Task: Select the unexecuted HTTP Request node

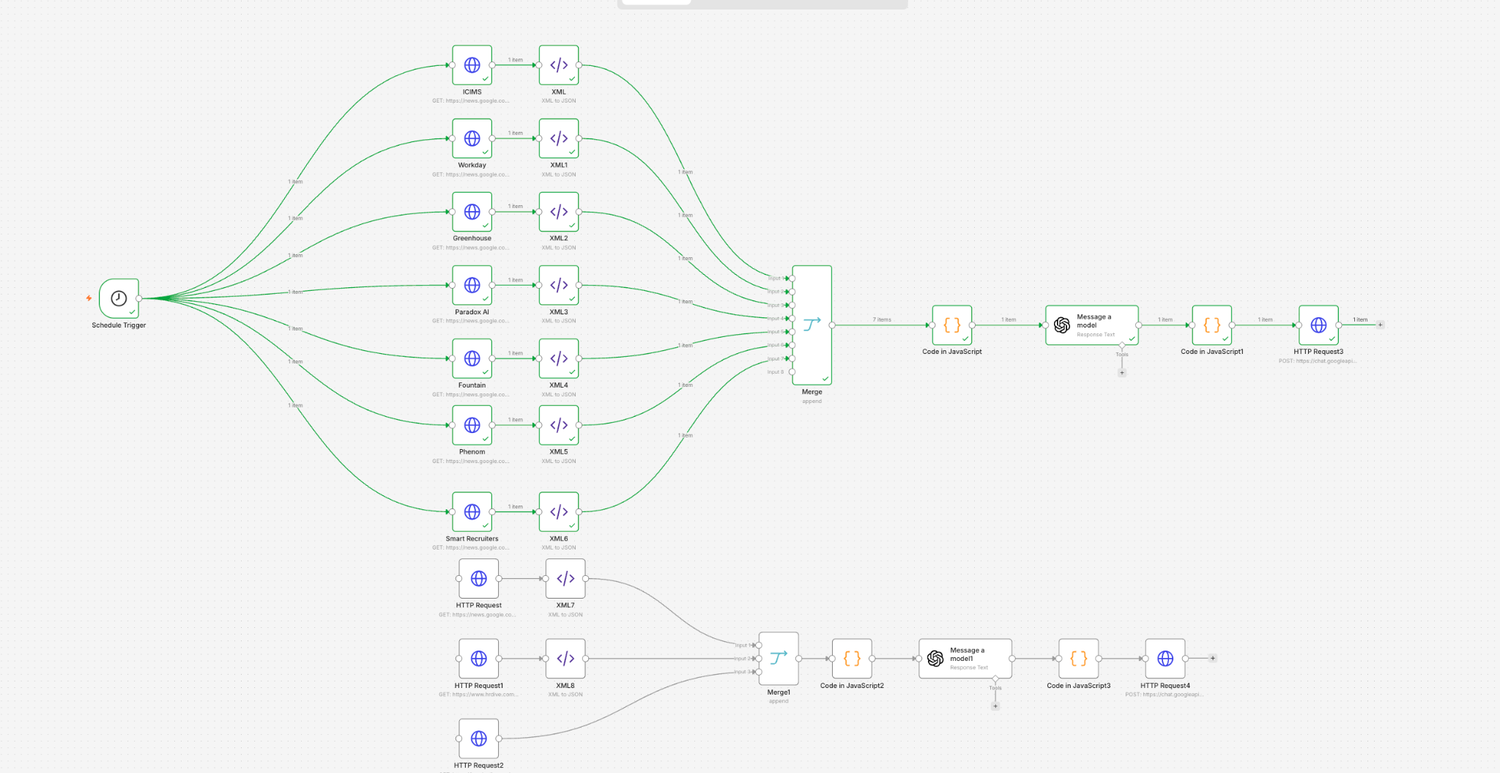Action: click(x=479, y=578)
